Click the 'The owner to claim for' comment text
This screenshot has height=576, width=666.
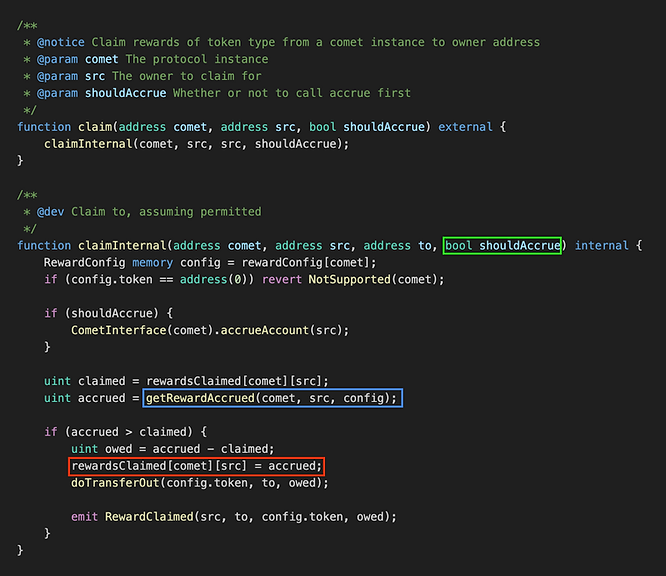tap(186, 76)
